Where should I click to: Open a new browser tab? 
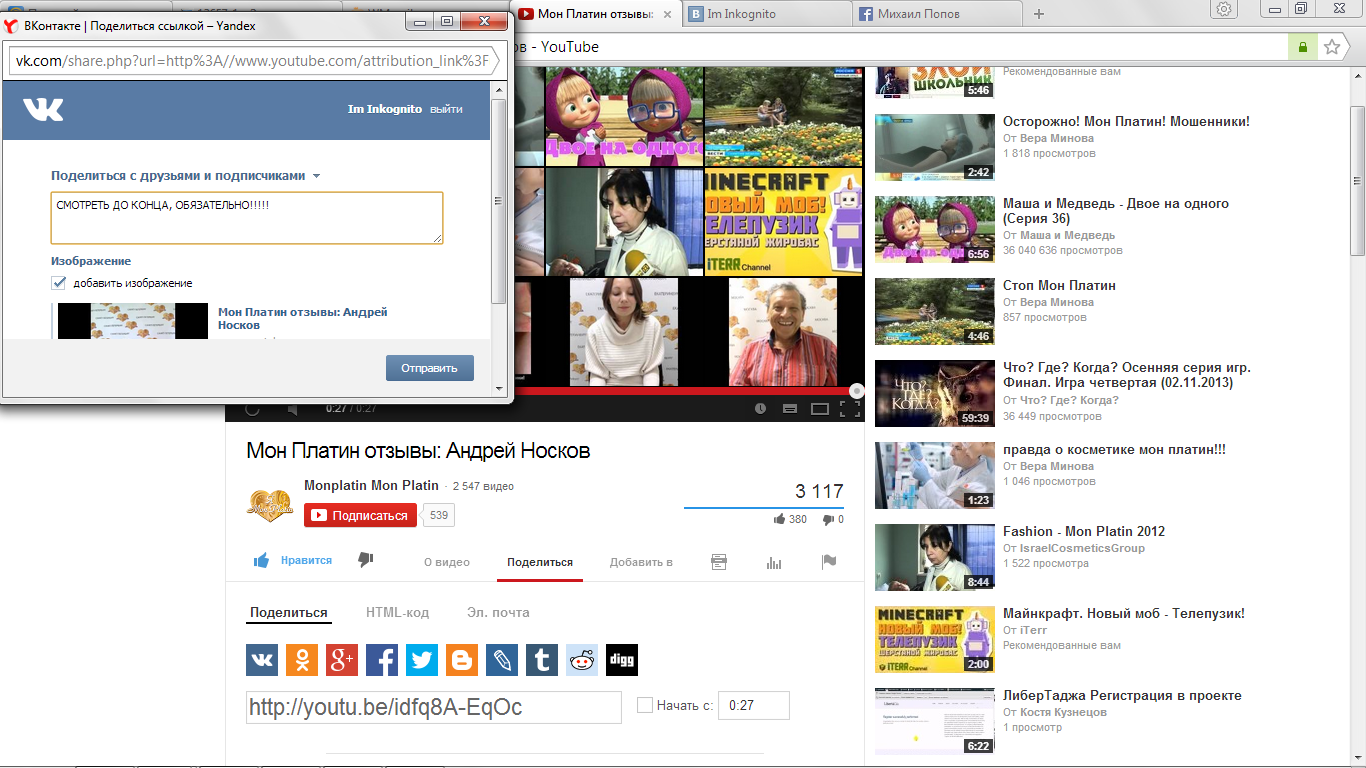point(1039,14)
